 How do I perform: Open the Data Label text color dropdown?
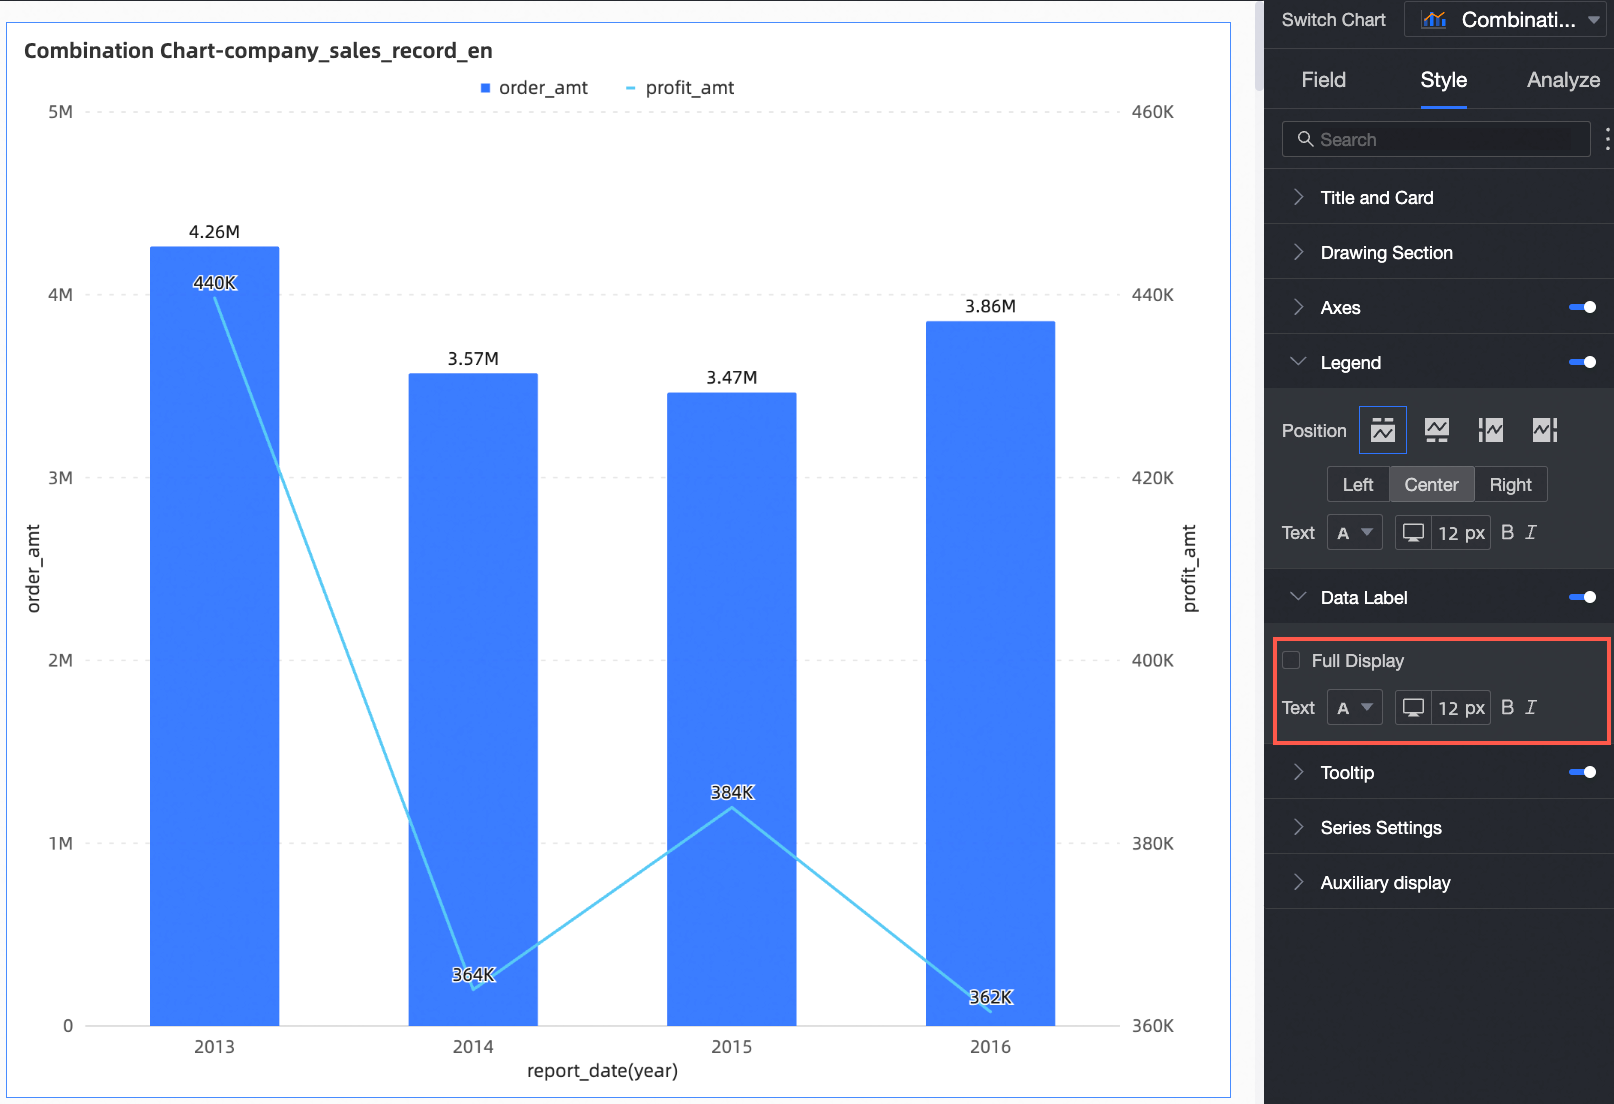(1355, 708)
